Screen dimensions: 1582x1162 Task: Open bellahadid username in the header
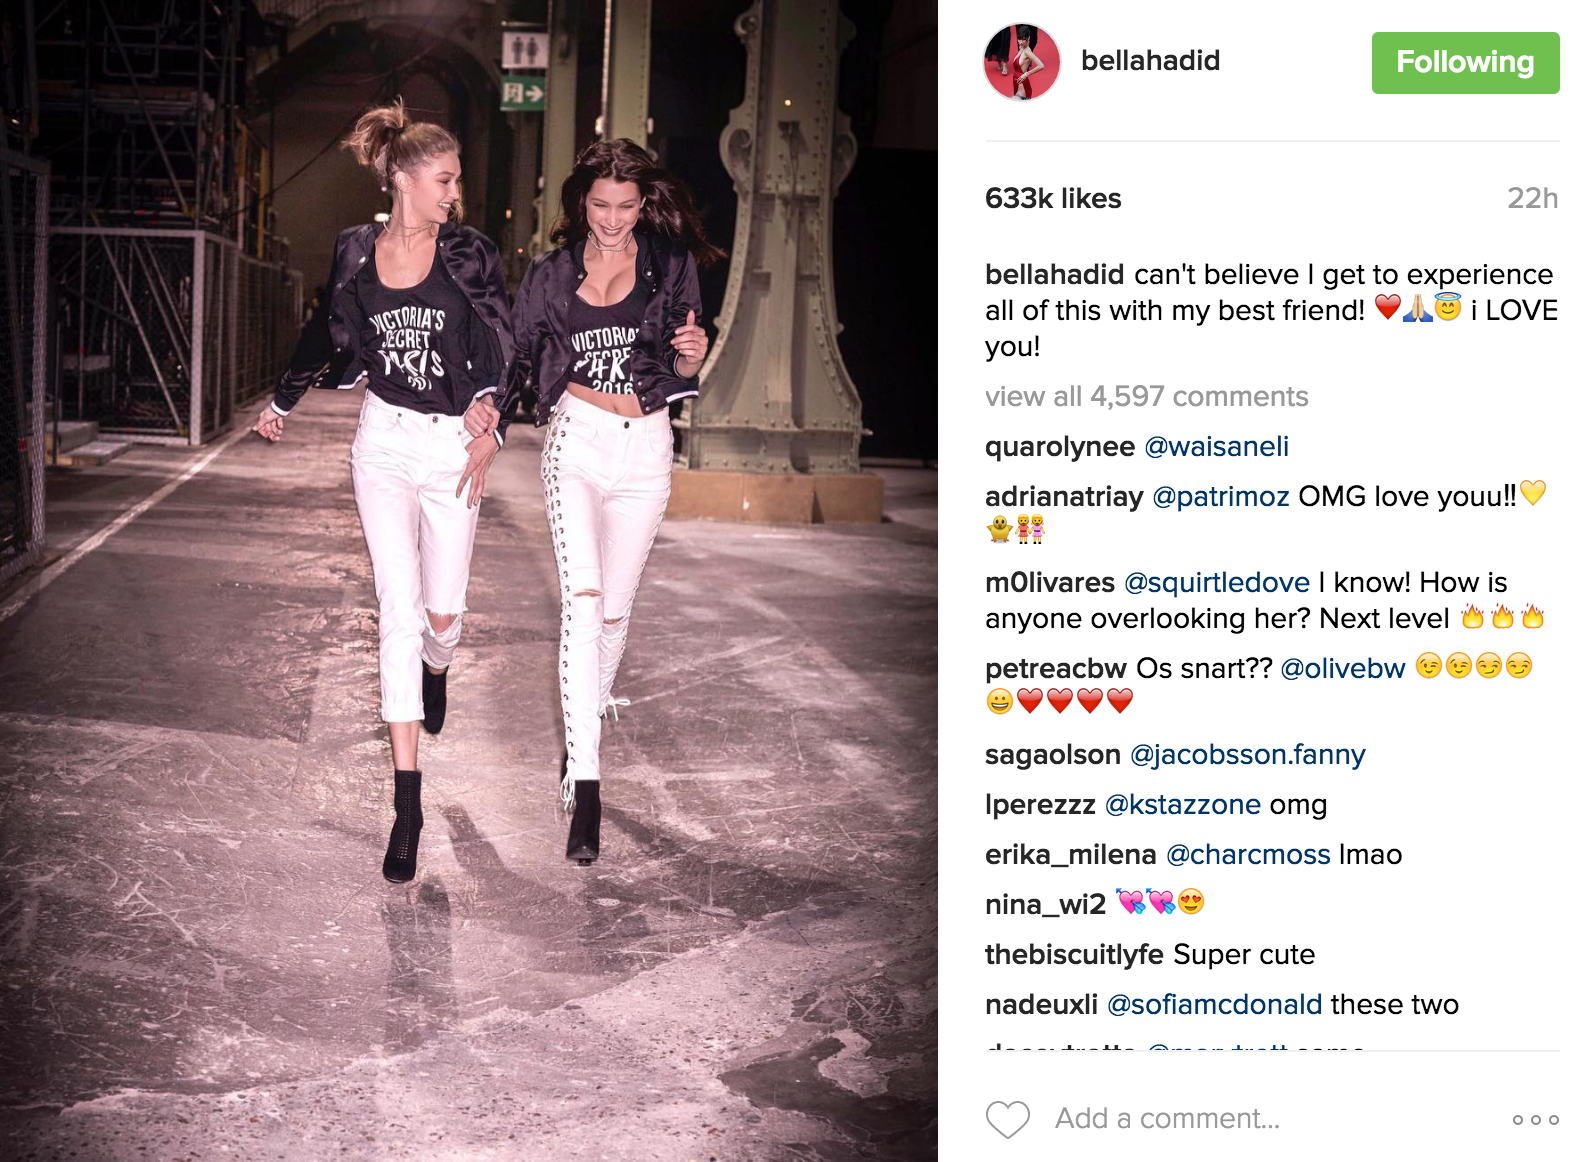coord(1150,61)
